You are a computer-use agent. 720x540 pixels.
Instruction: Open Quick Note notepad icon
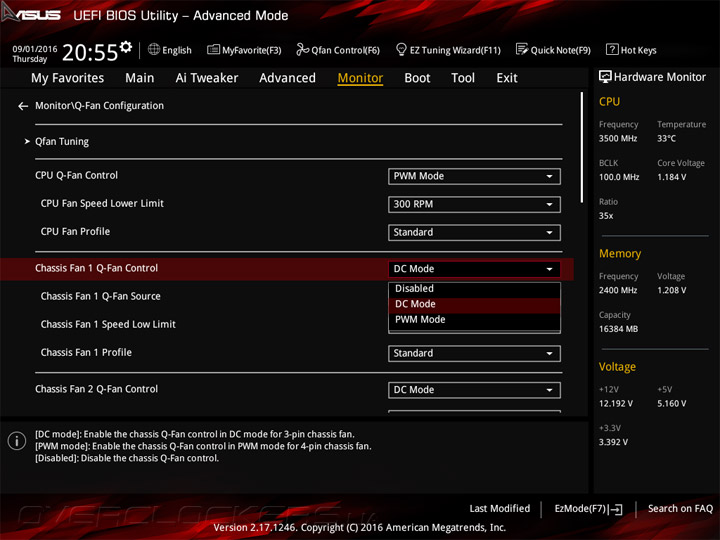pos(522,49)
